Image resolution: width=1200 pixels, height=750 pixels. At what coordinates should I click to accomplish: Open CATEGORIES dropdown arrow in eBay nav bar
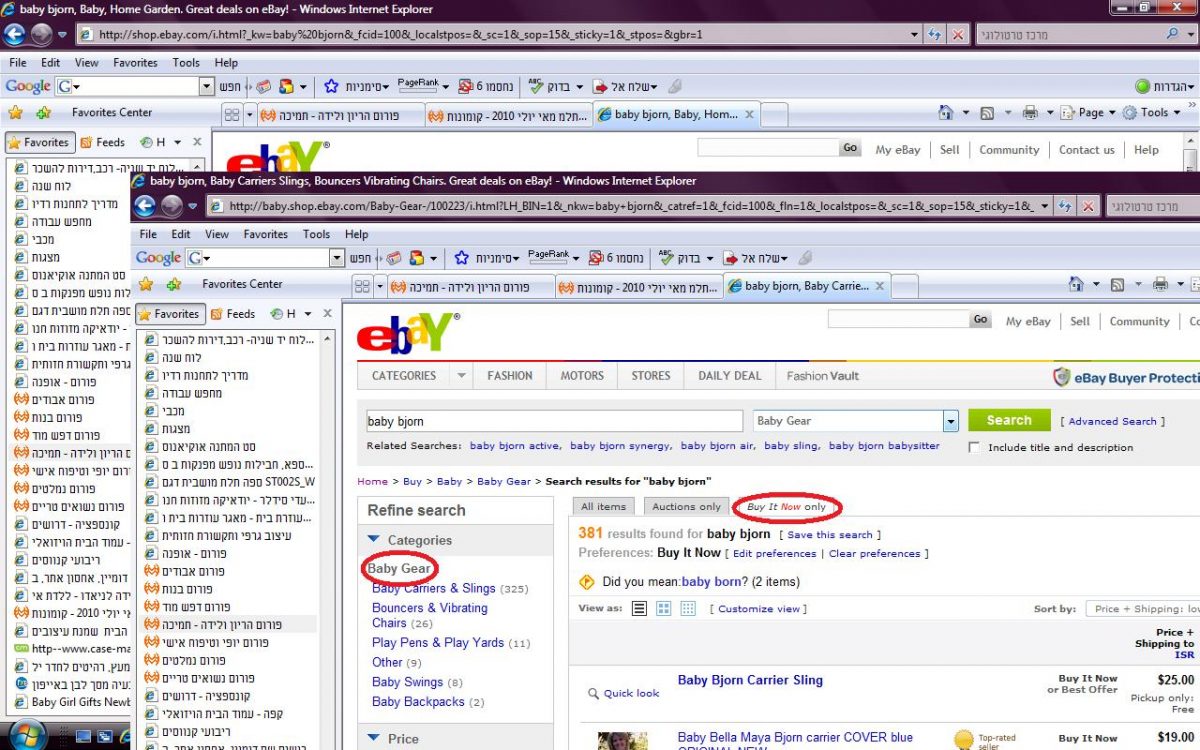pos(461,376)
